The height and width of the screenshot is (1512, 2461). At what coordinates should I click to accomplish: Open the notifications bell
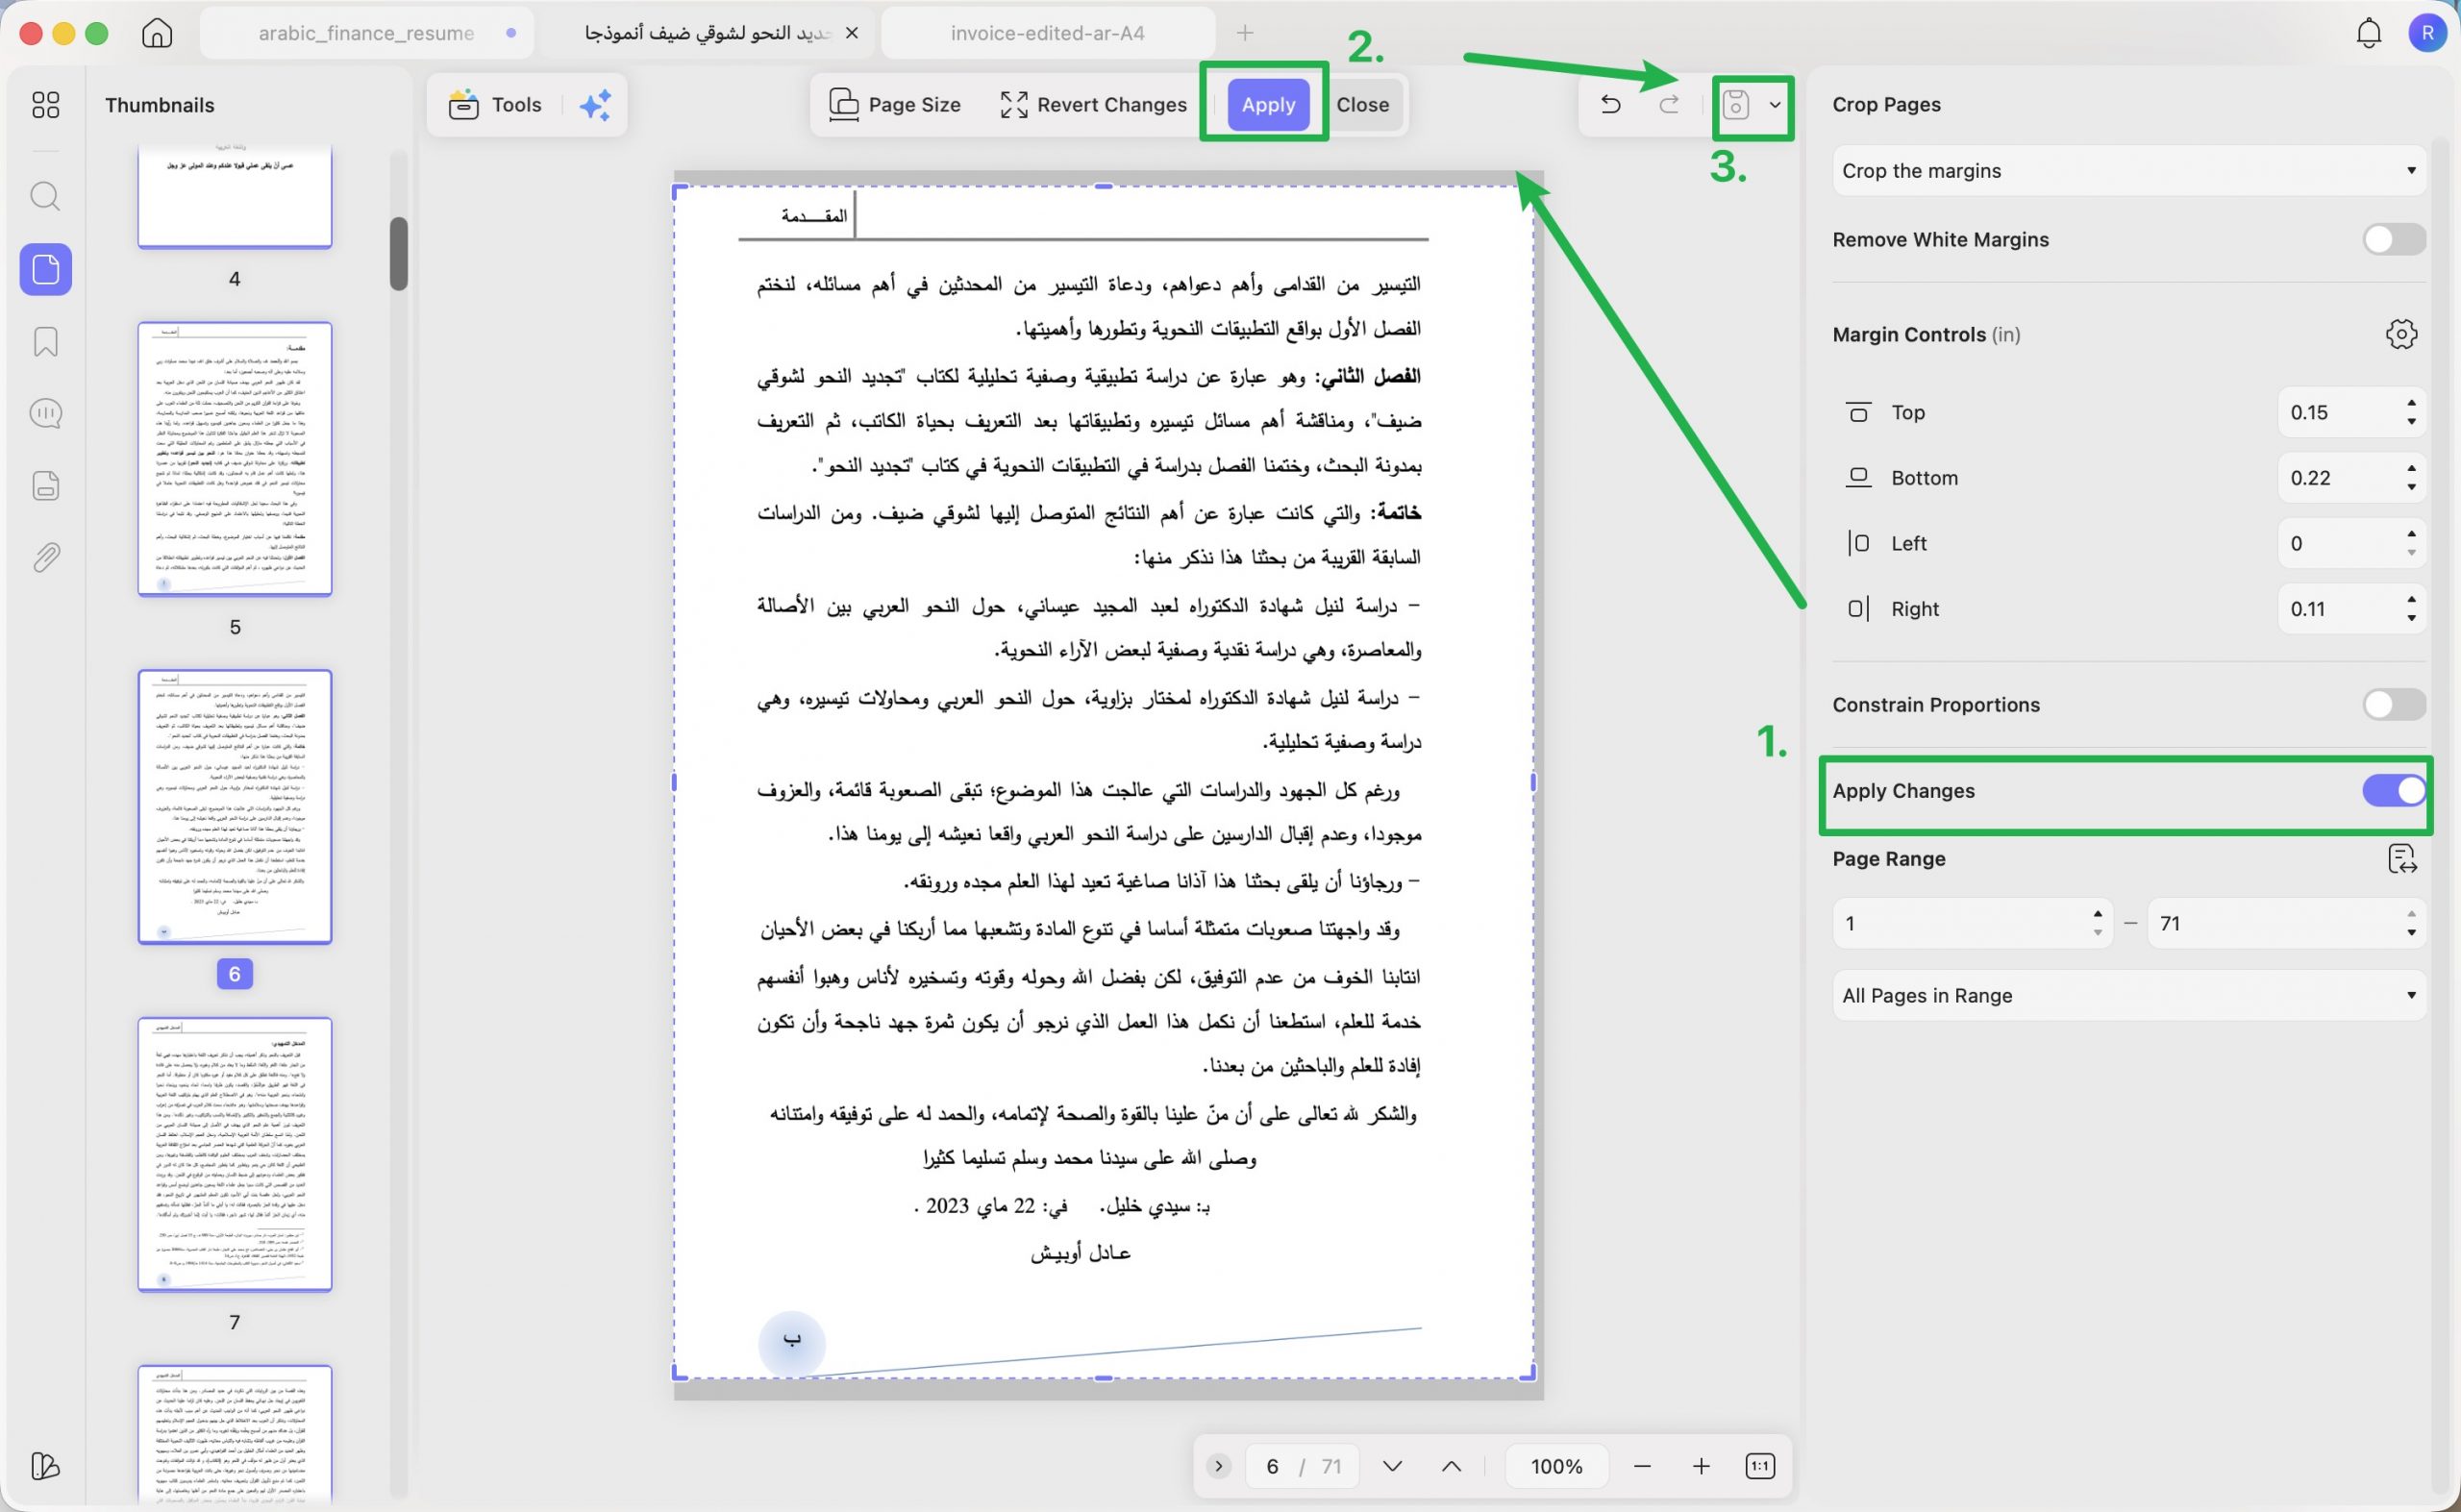point(2368,33)
